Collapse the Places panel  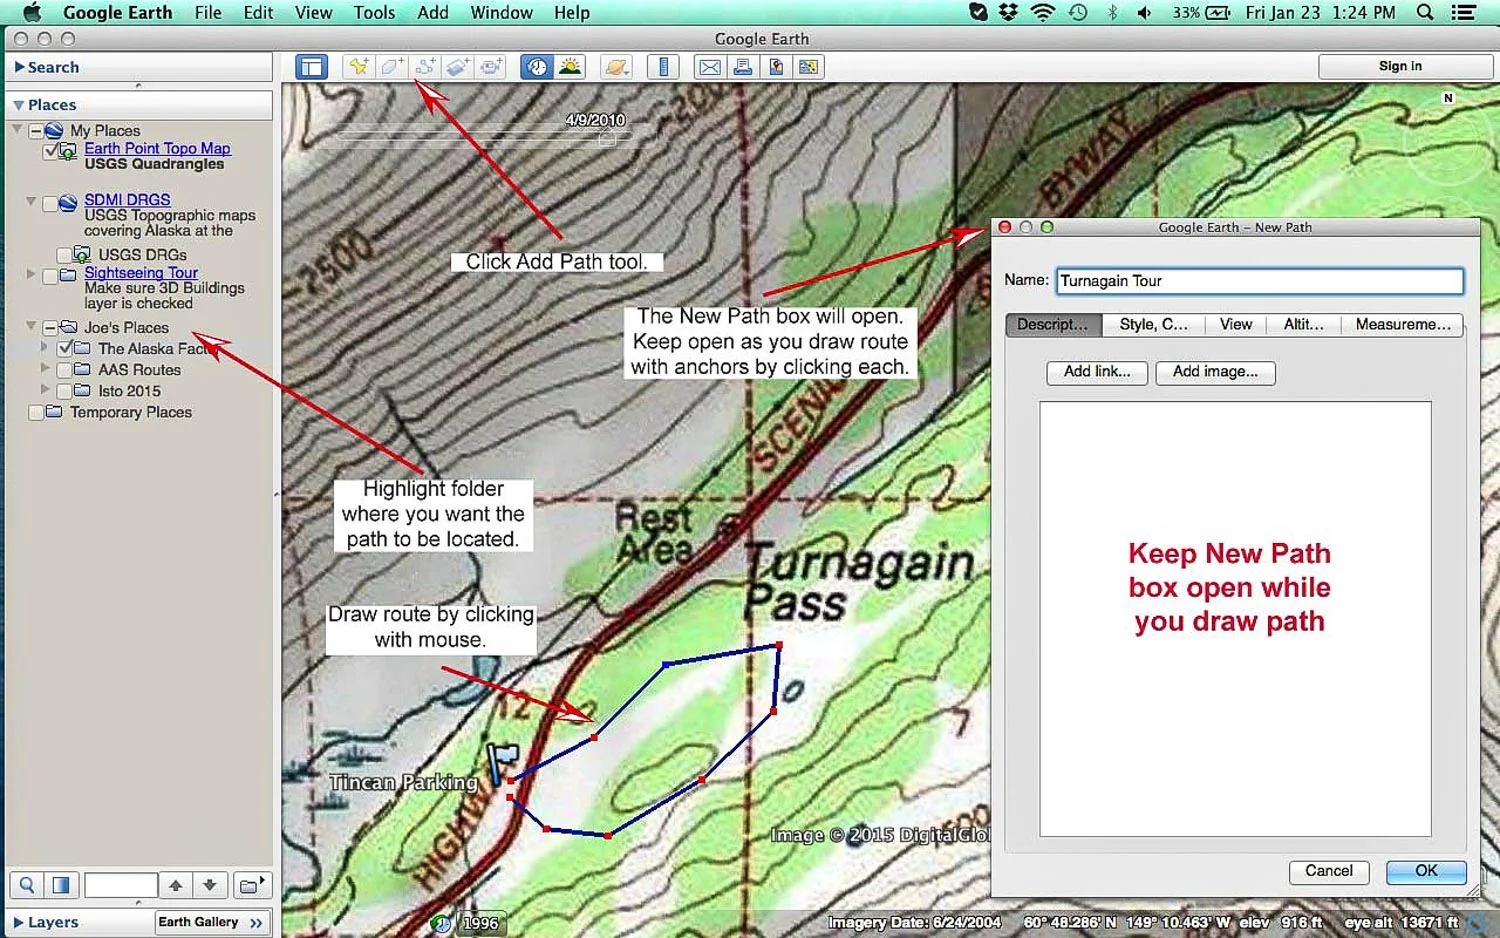point(19,105)
